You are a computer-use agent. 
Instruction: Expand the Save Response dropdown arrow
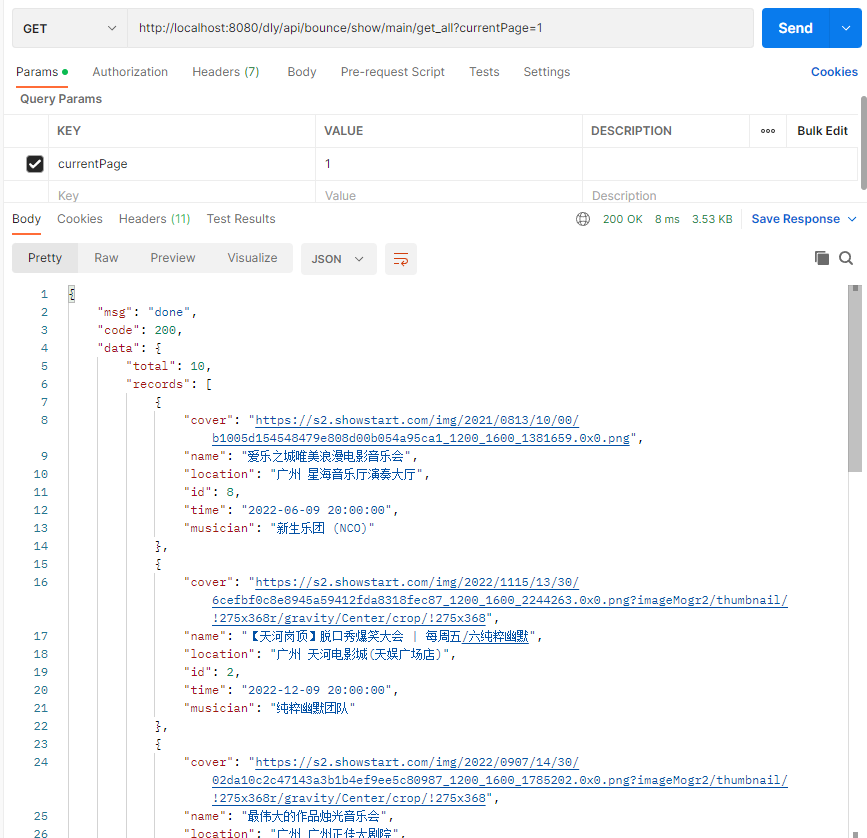tap(852, 219)
